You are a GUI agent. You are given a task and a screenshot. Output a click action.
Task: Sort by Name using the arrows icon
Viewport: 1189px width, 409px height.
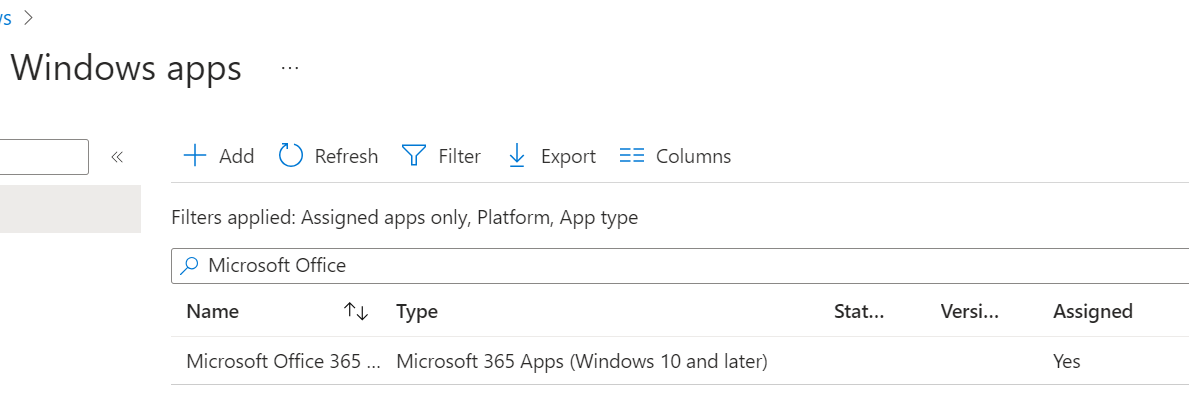click(x=356, y=311)
